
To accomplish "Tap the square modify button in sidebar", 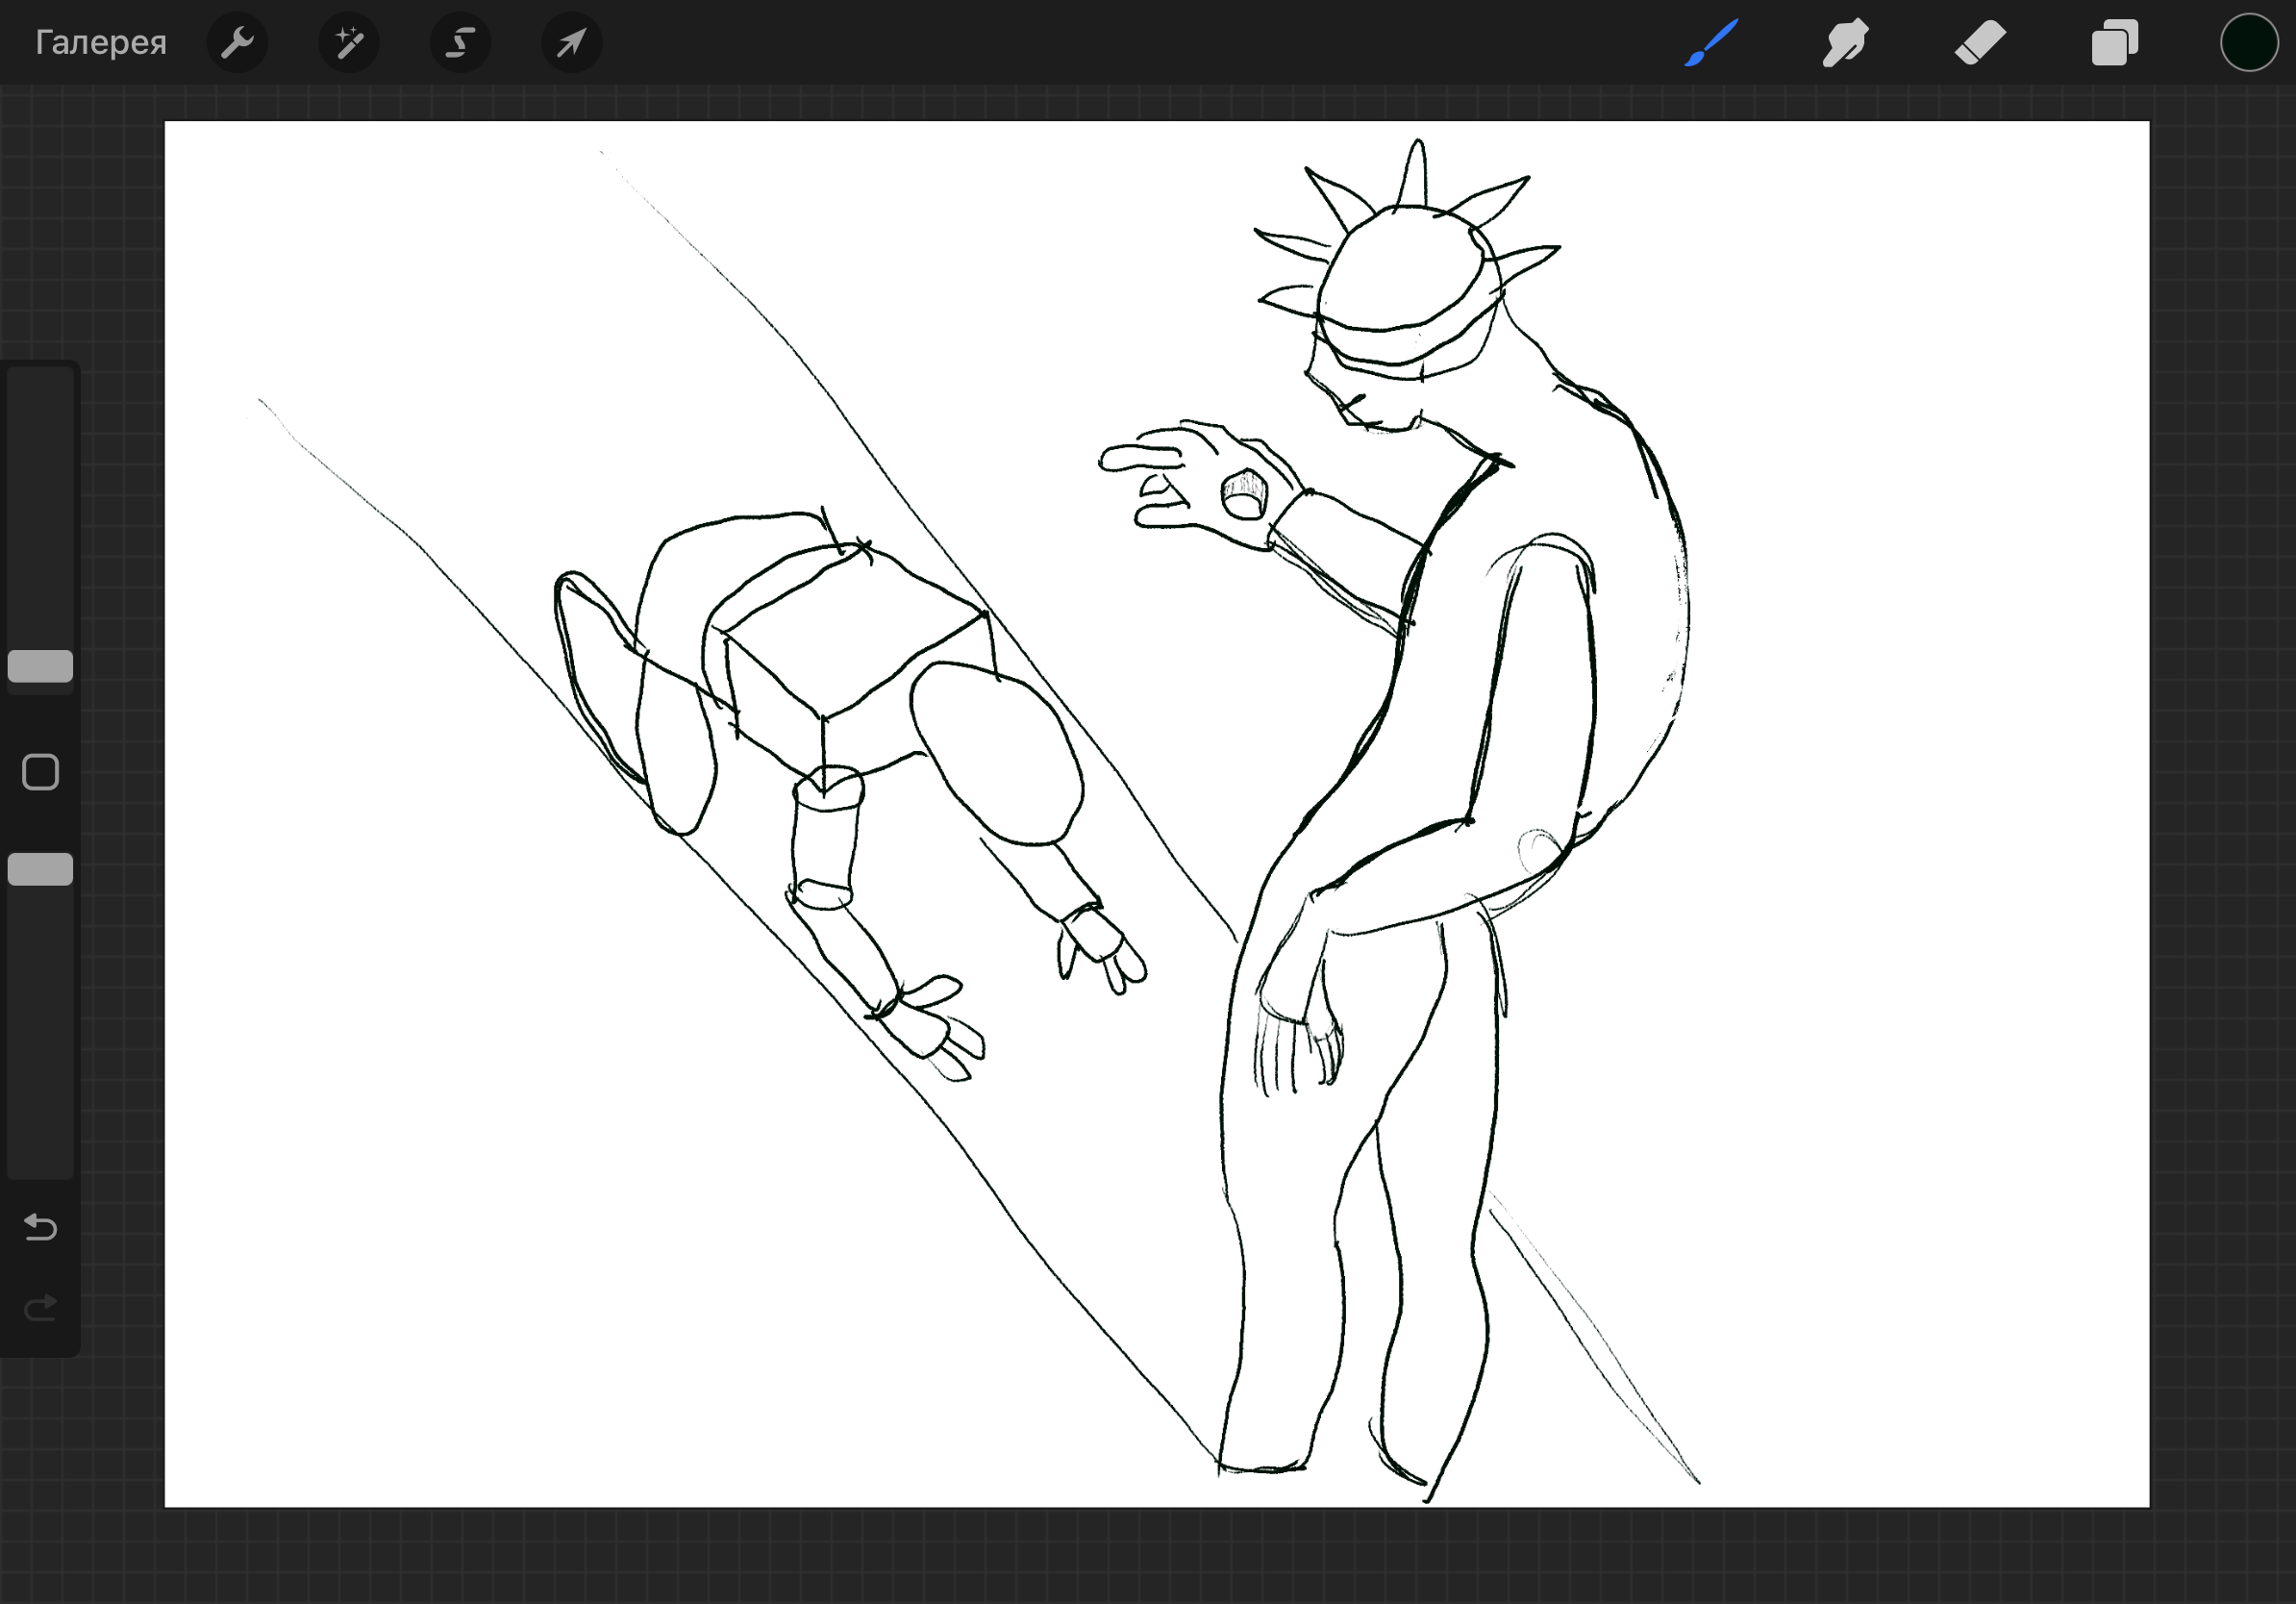I will tap(40, 772).
